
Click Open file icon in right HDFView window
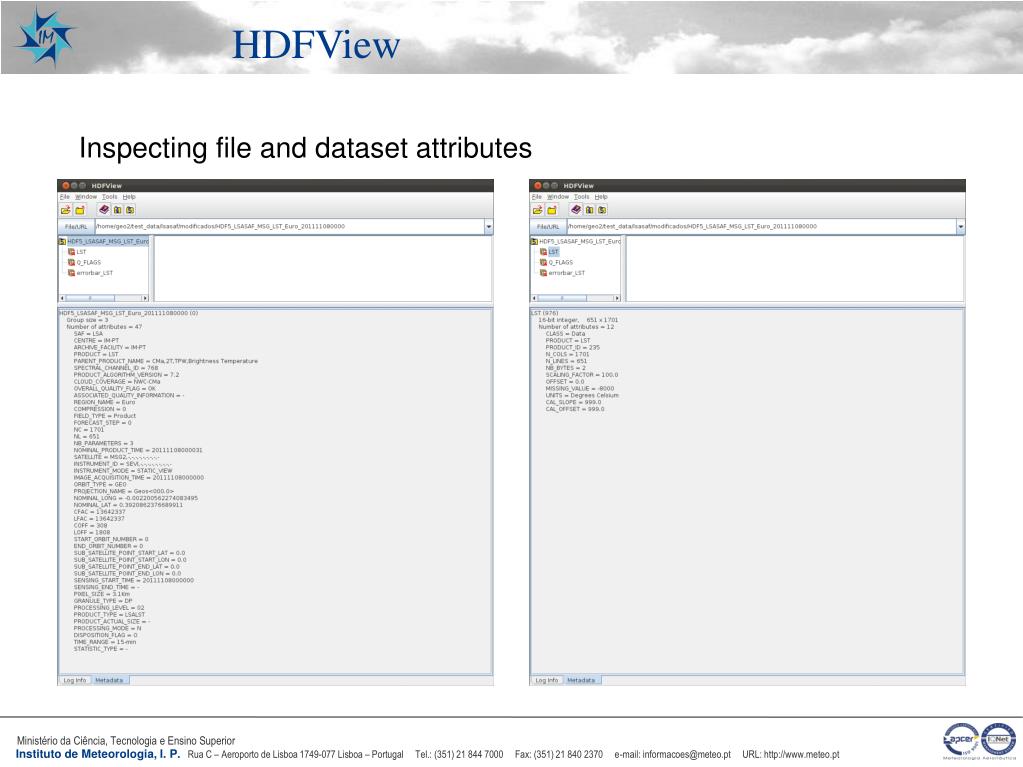coord(538,210)
